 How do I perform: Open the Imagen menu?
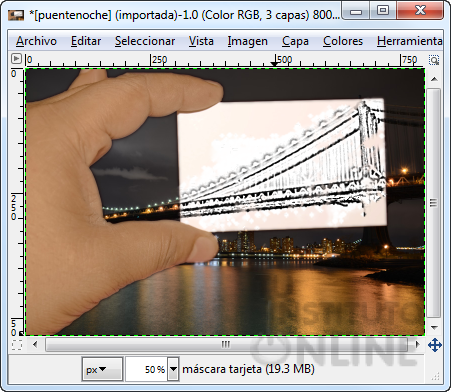click(247, 41)
